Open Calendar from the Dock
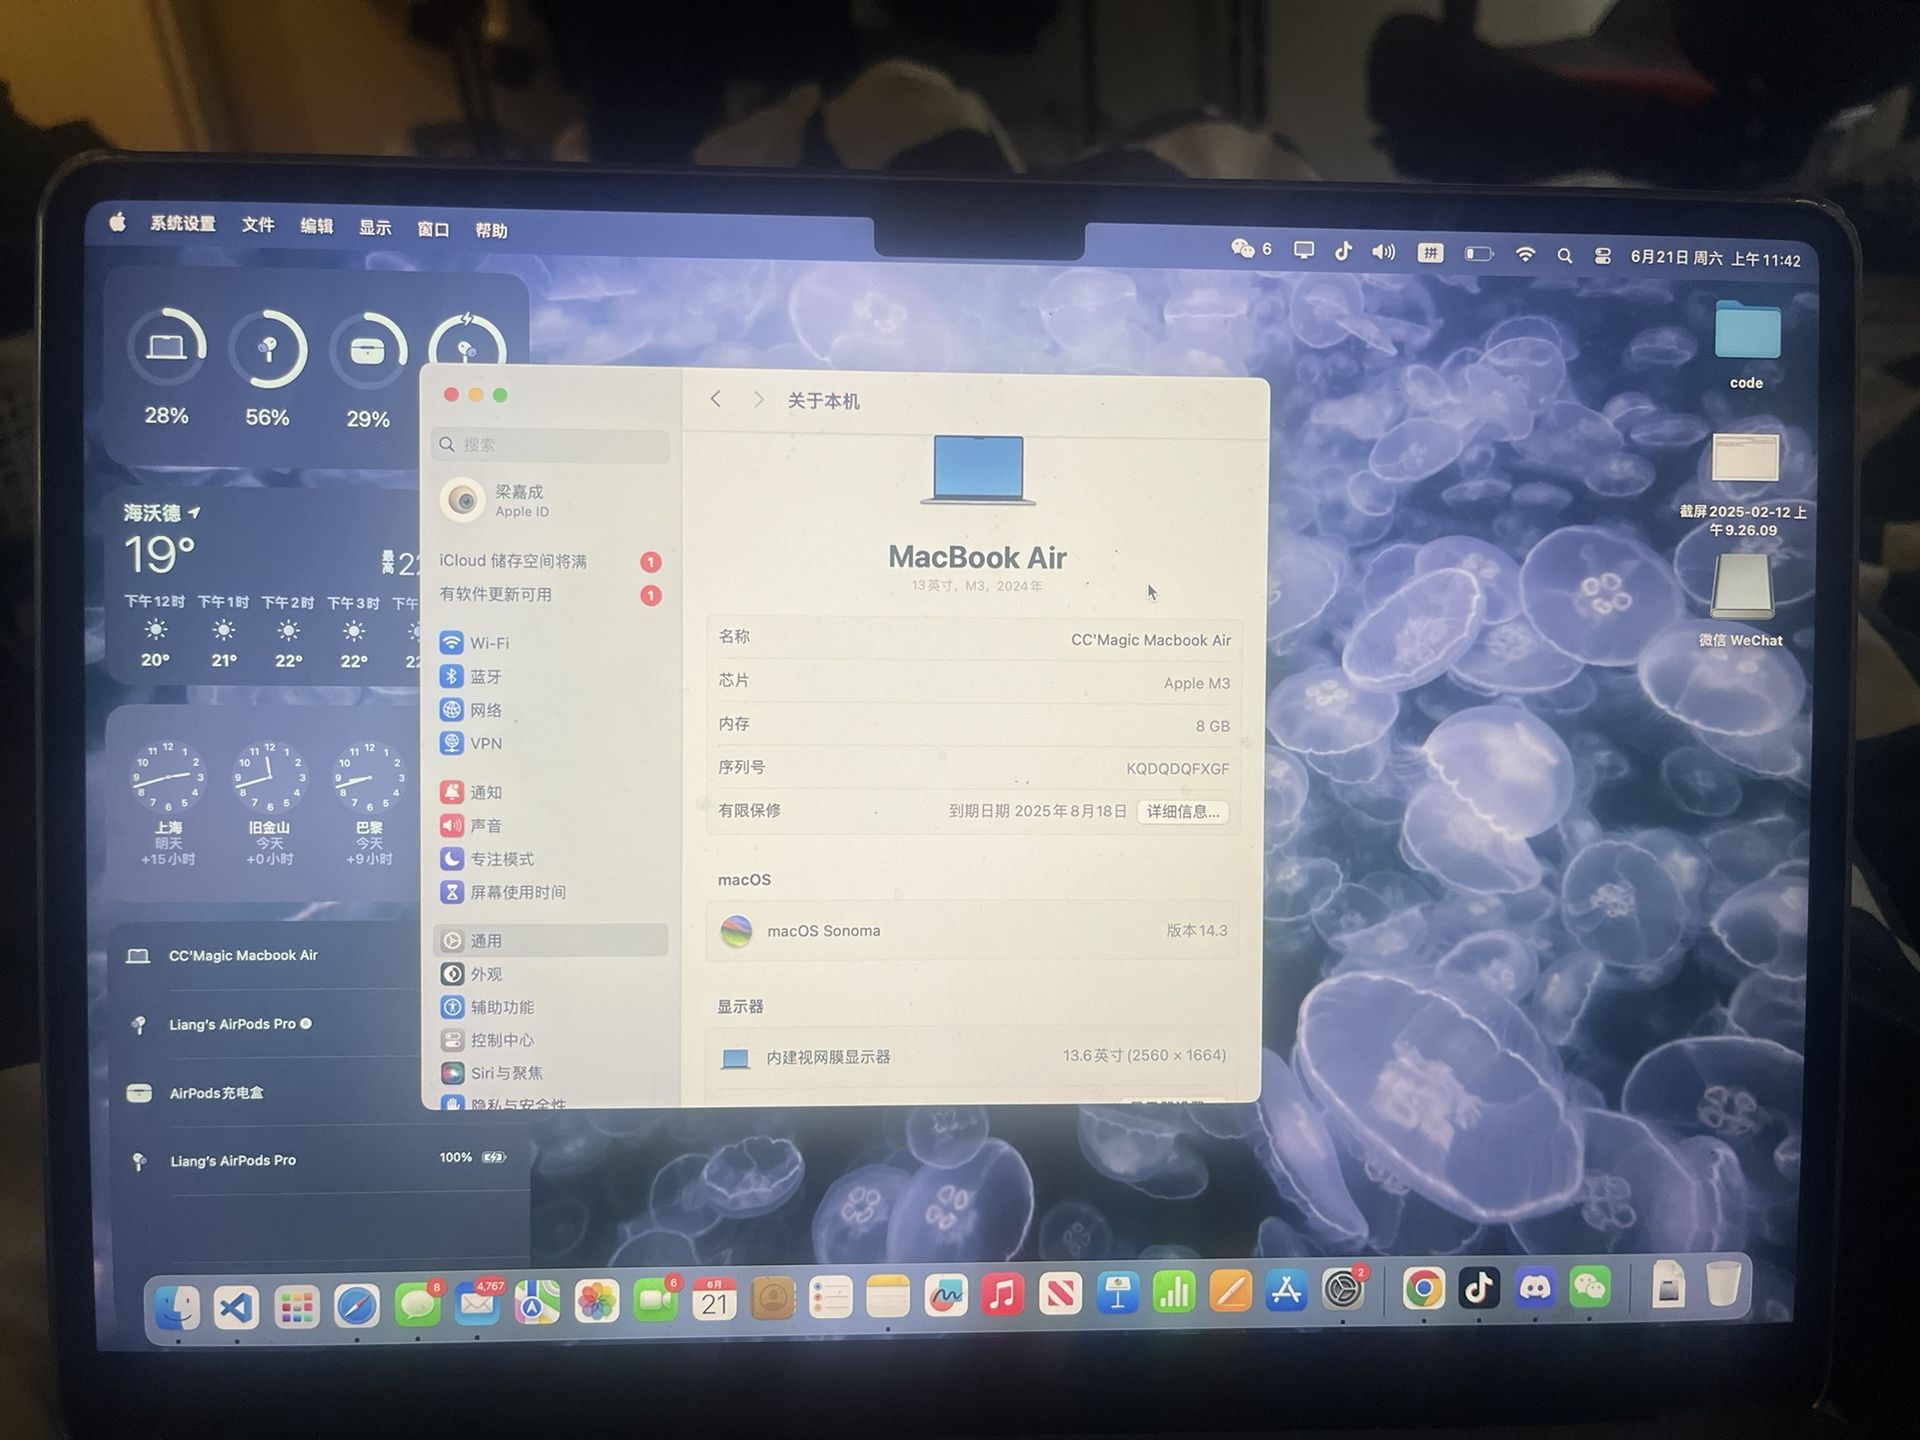Image resolution: width=1920 pixels, height=1440 pixels. (714, 1299)
